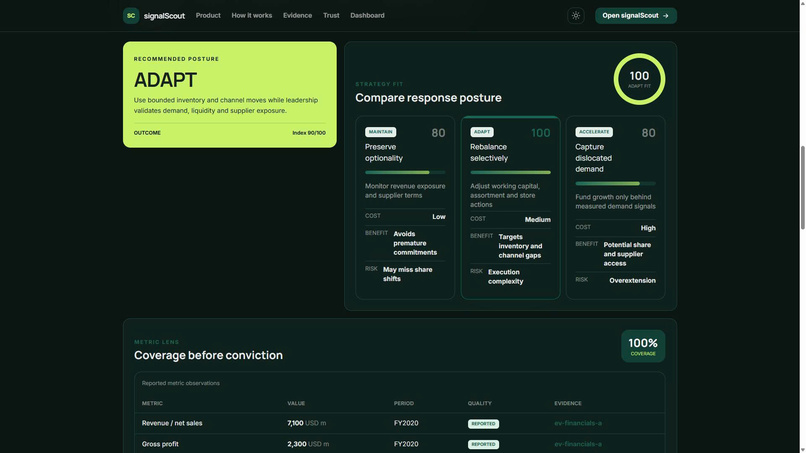Viewport: 806px width, 453px height.
Task: Click the arrow in Open signalScout button
Action: [x=666, y=16]
